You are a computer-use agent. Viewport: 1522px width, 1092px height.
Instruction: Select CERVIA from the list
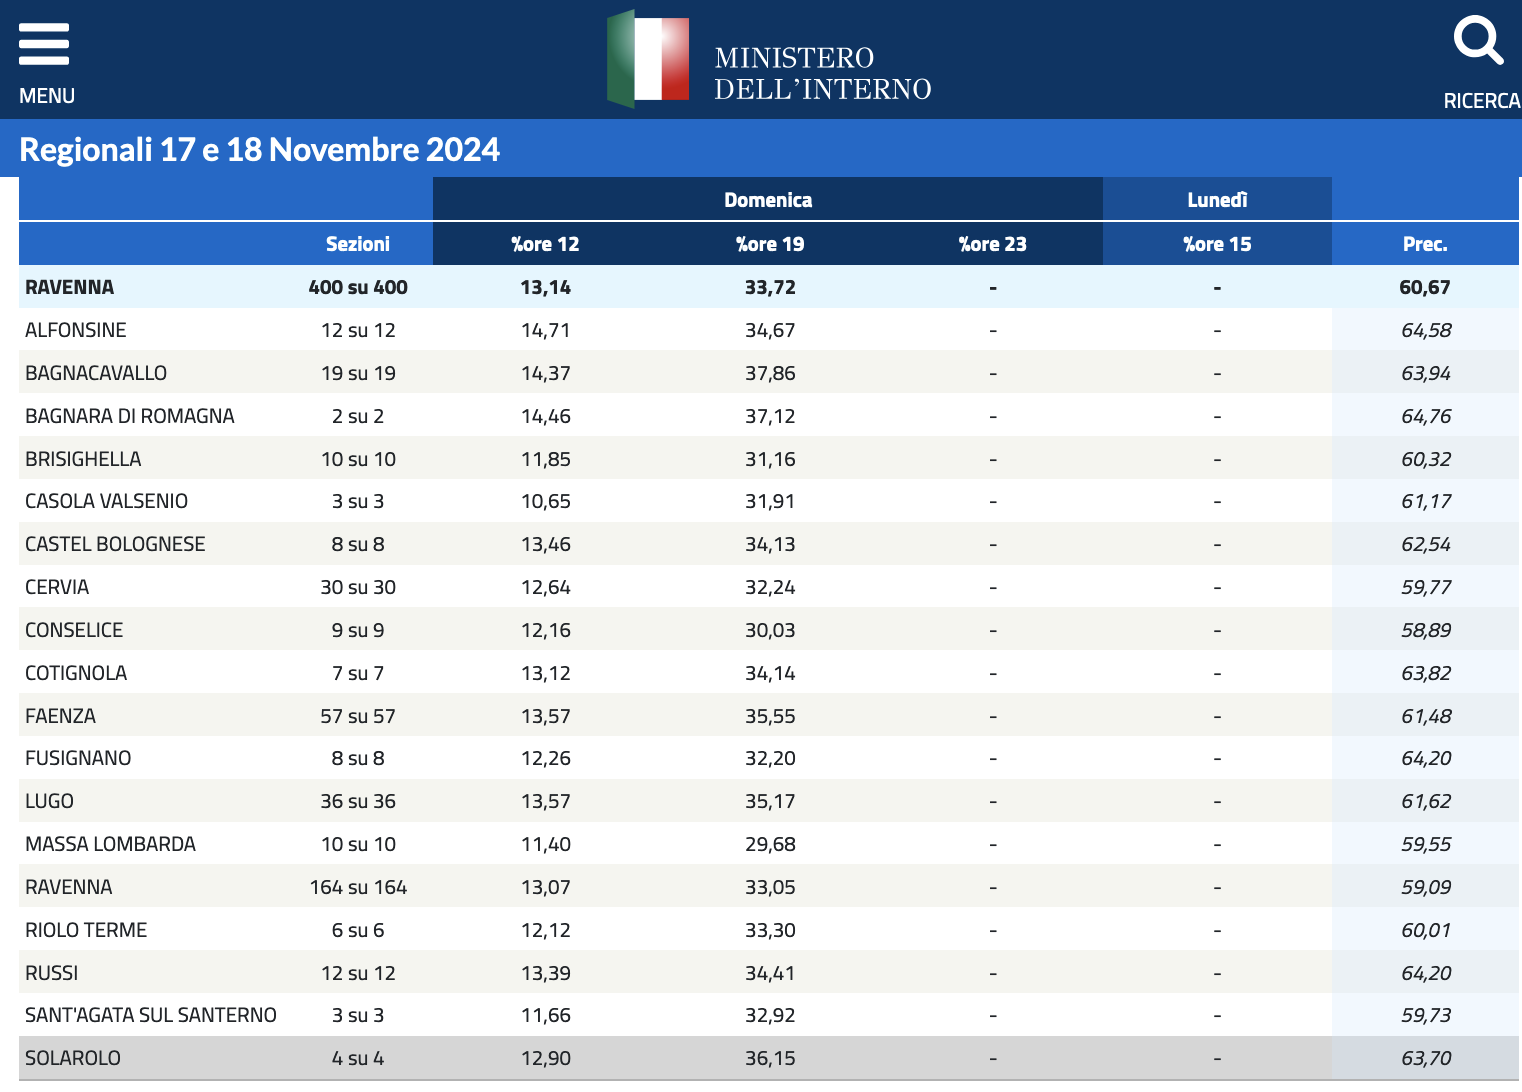[x=57, y=587]
